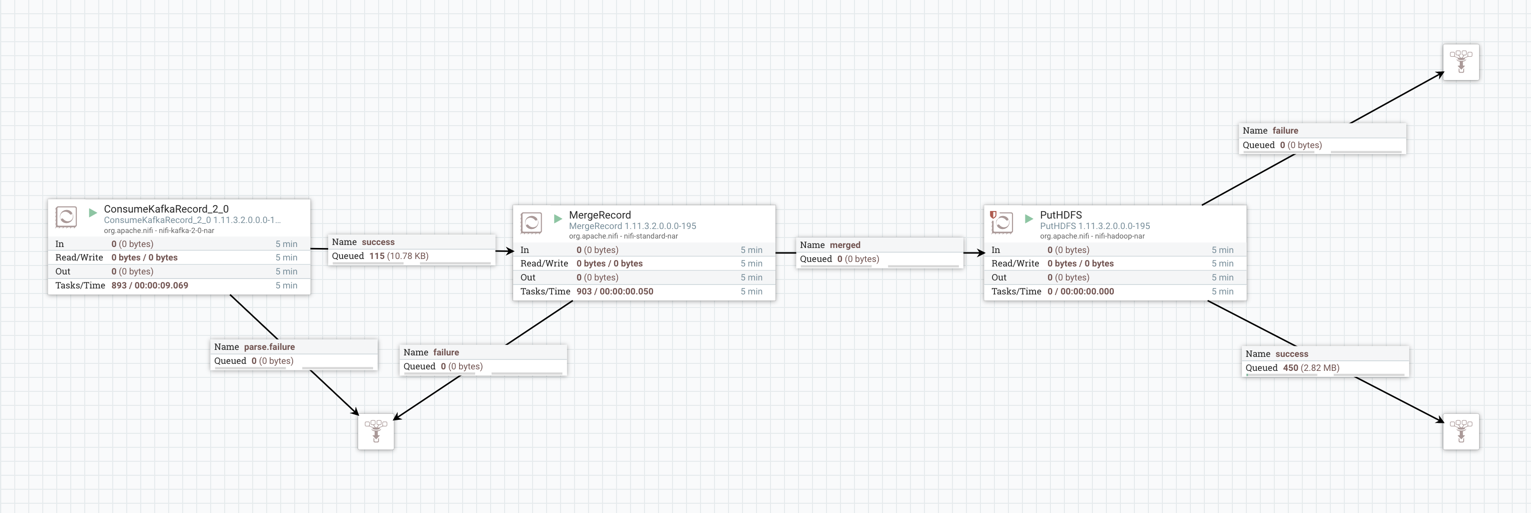Select the failure connection leaving PutHDFS
The height and width of the screenshot is (513, 1531).
(1322, 138)
